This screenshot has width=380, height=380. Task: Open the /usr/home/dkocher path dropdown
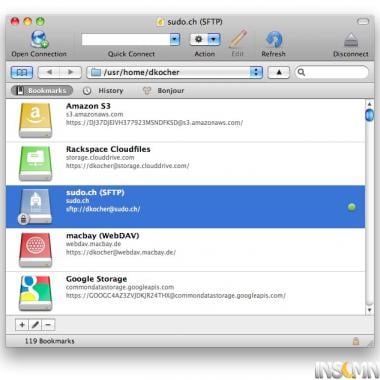point(175,72)
